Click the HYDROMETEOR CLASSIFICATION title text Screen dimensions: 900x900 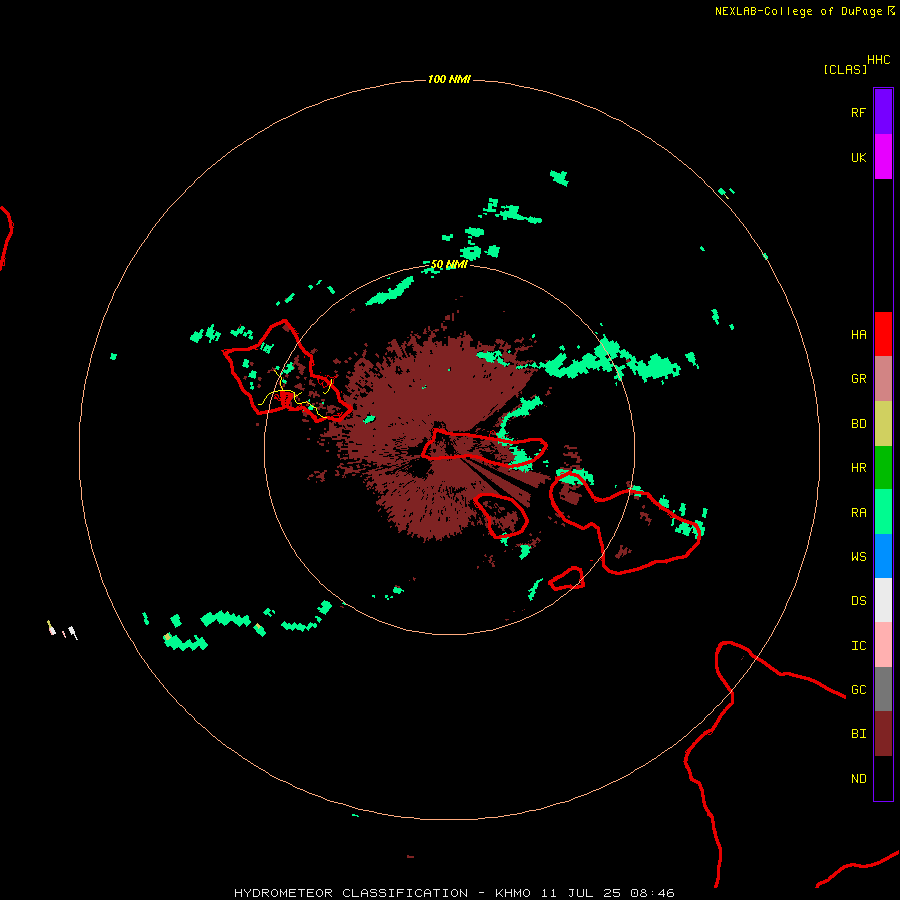pyautogui.click(x=351, y=893)
